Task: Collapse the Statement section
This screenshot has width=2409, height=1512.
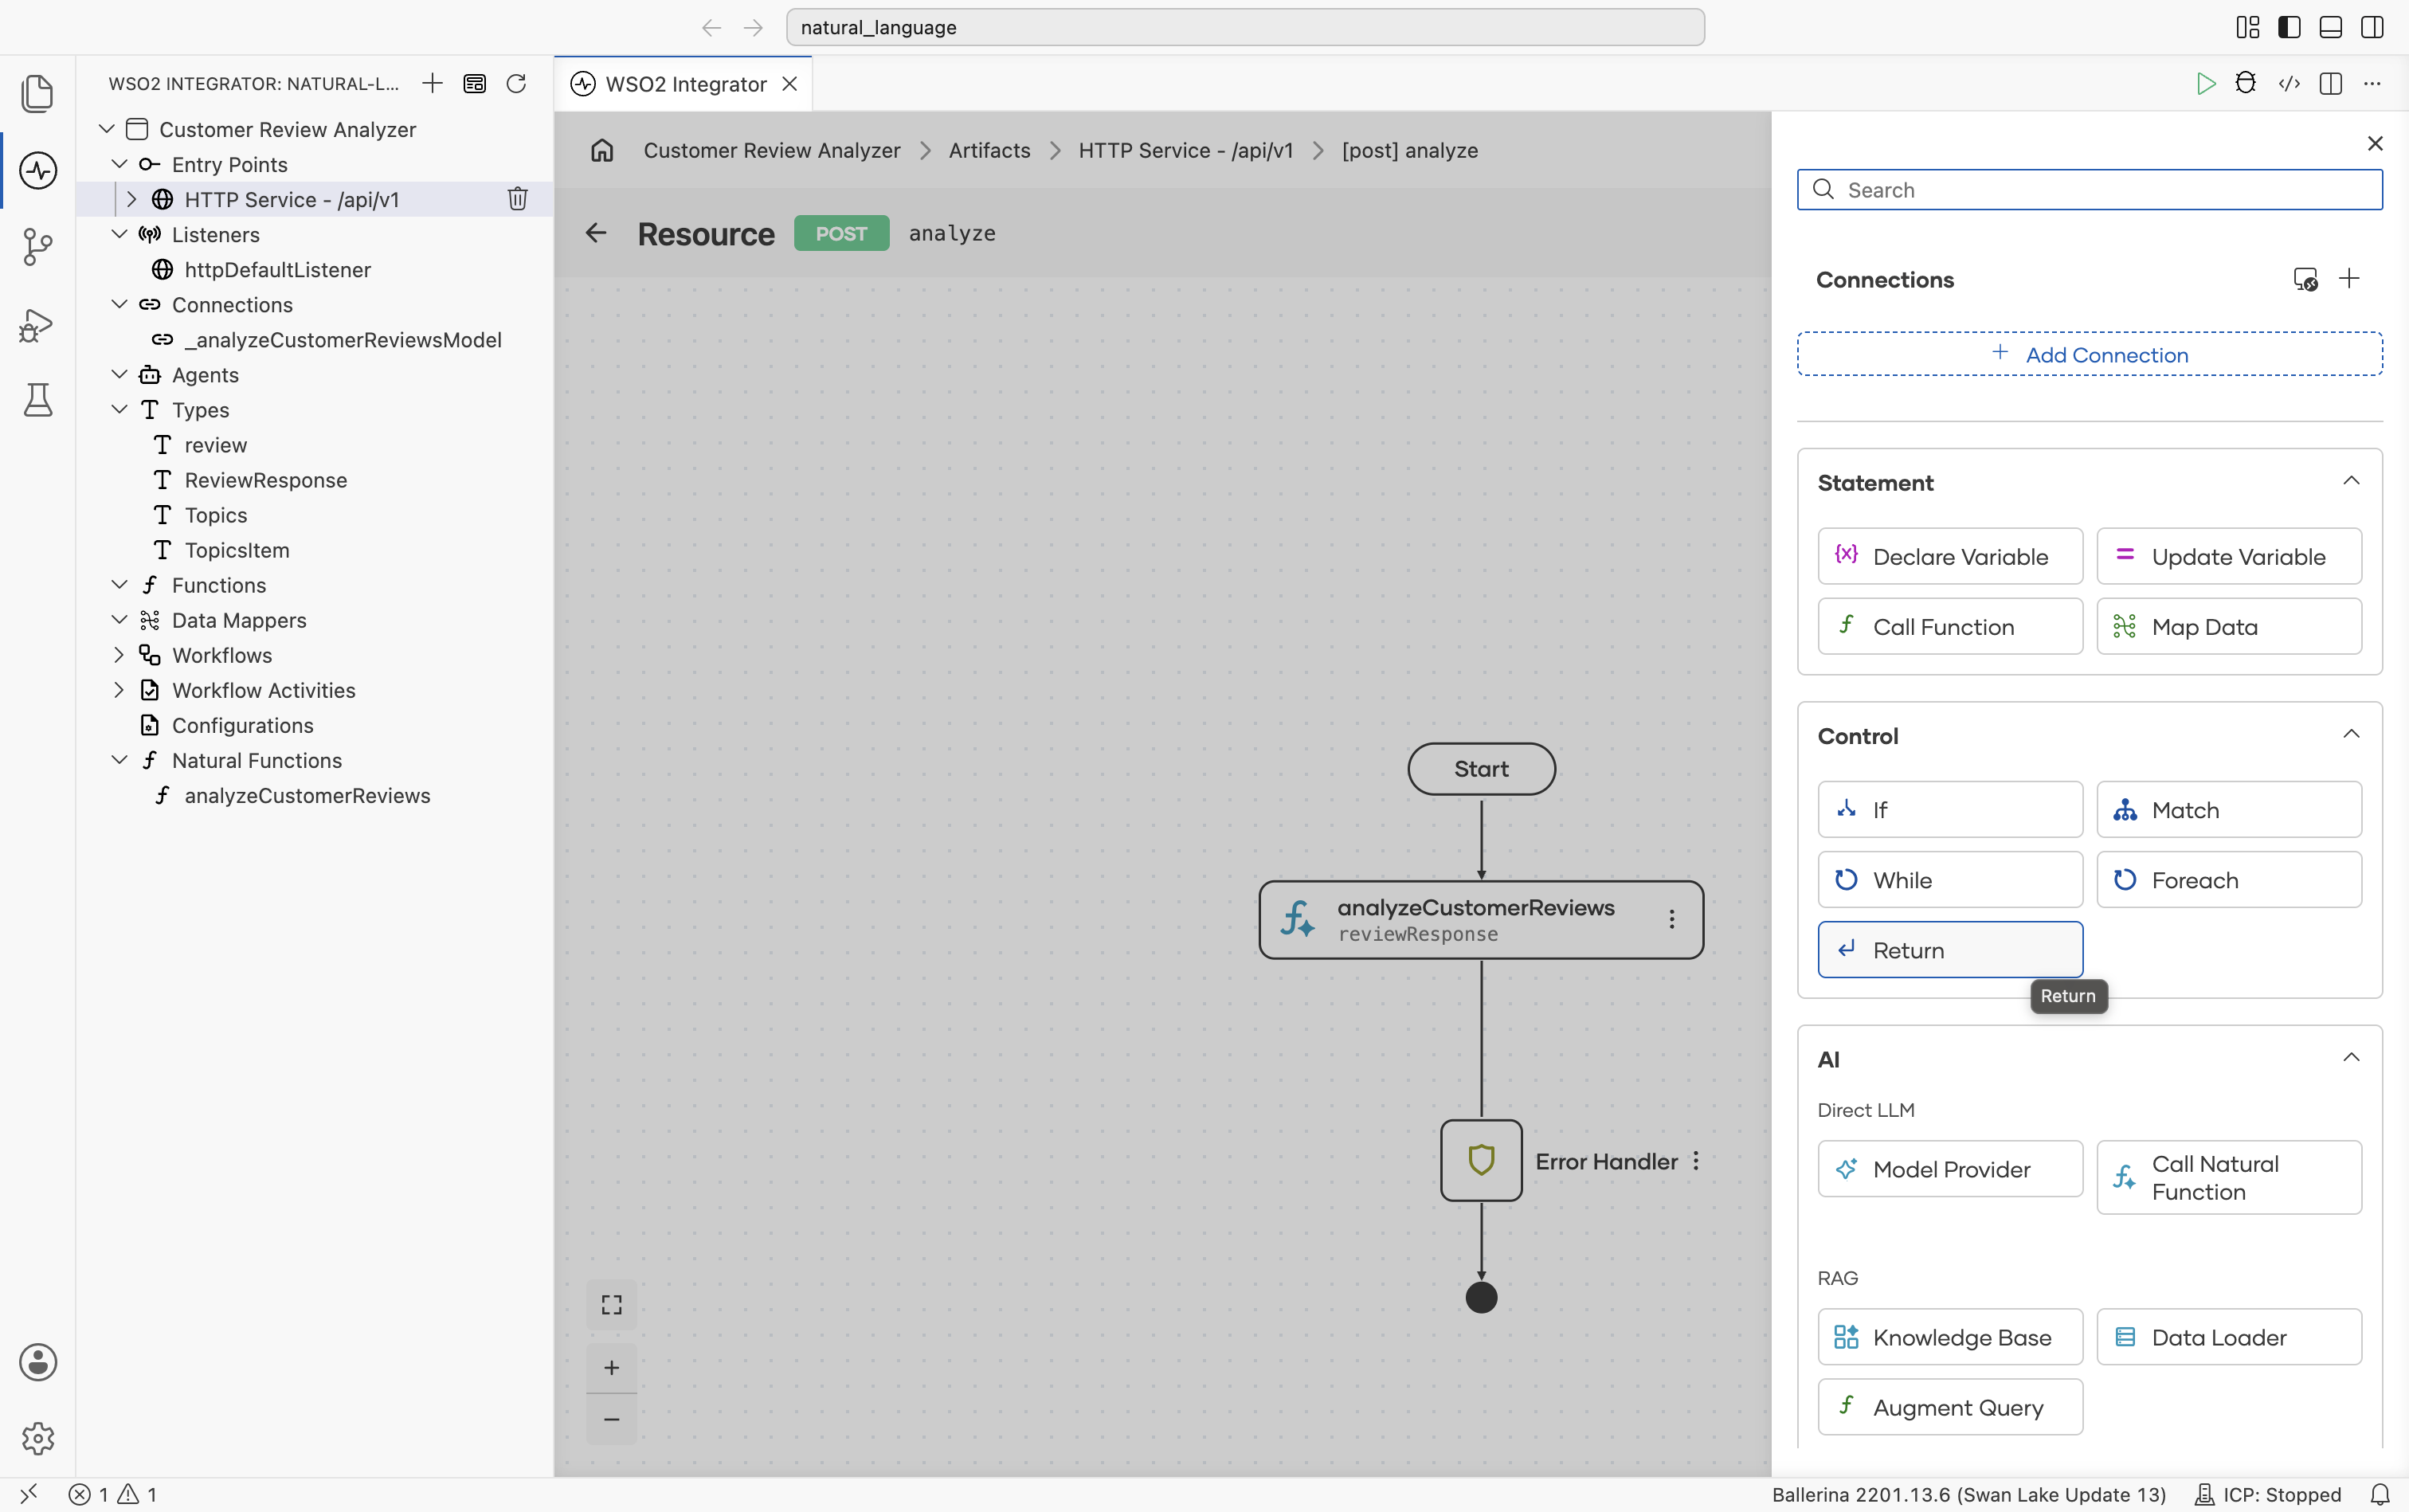Action: [x=2351, y=481]
